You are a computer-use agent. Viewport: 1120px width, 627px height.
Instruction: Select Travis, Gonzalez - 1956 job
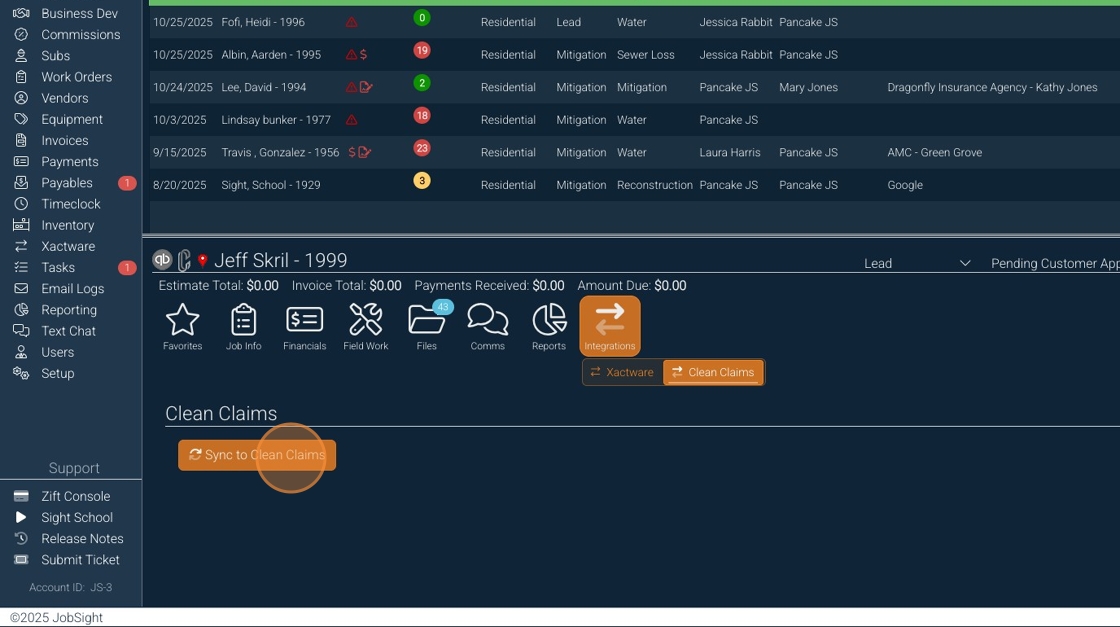(634, 152)
